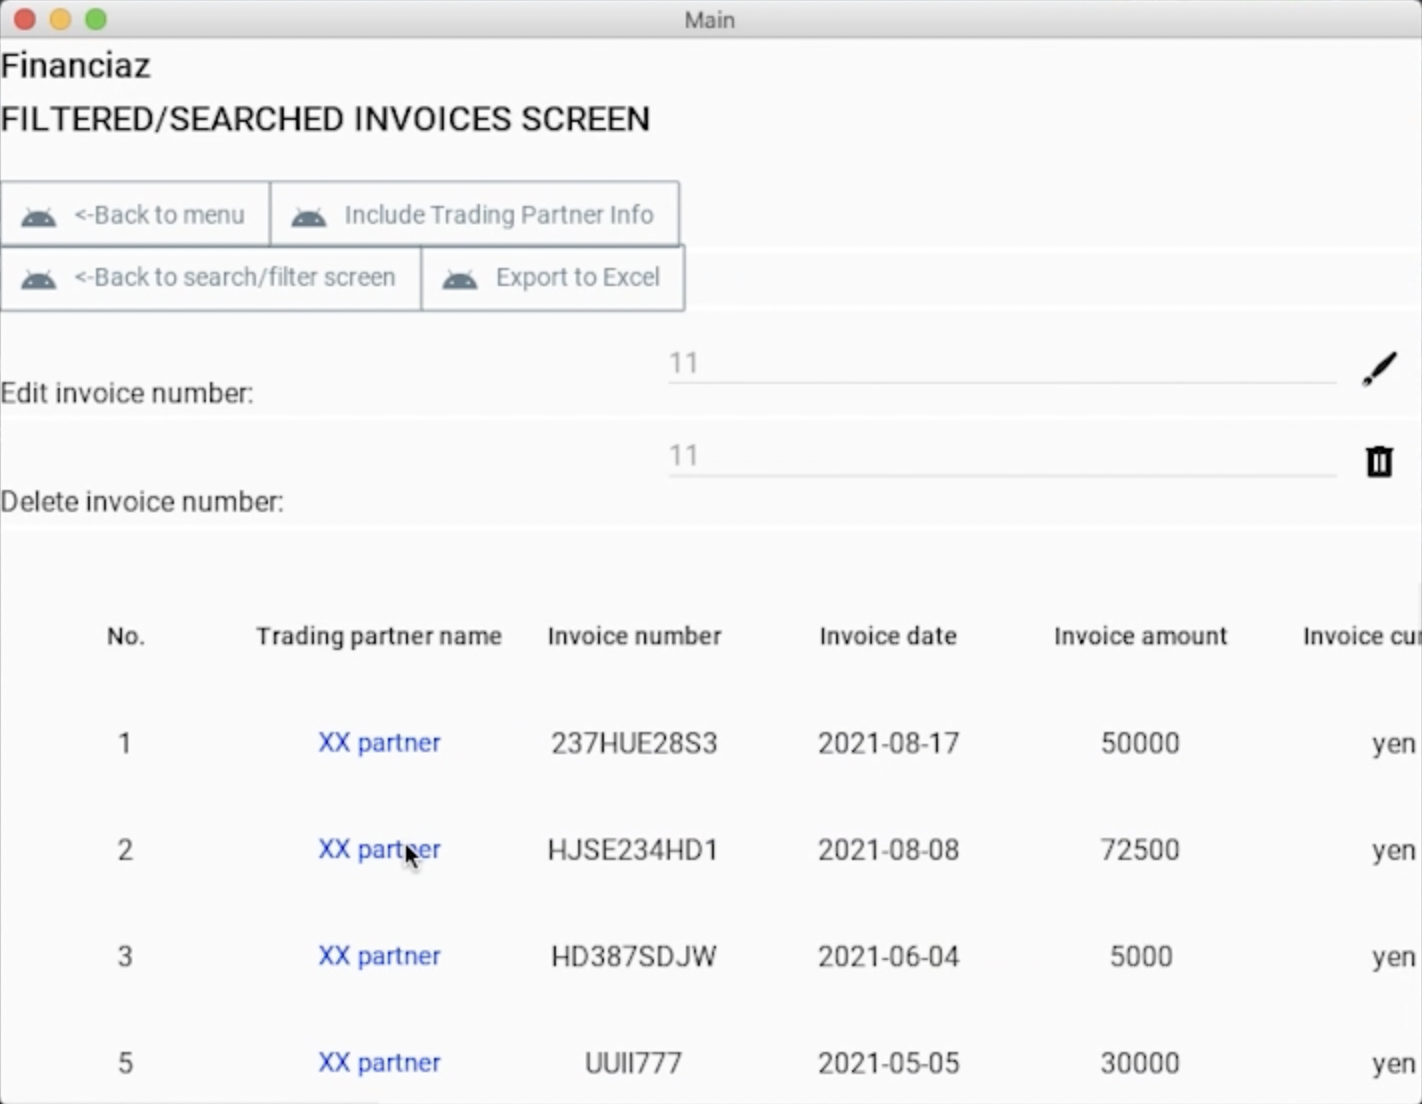Click the Invoice amount column header
This screenshot has height=1104, width=1422.
[x=1140, y=636]
